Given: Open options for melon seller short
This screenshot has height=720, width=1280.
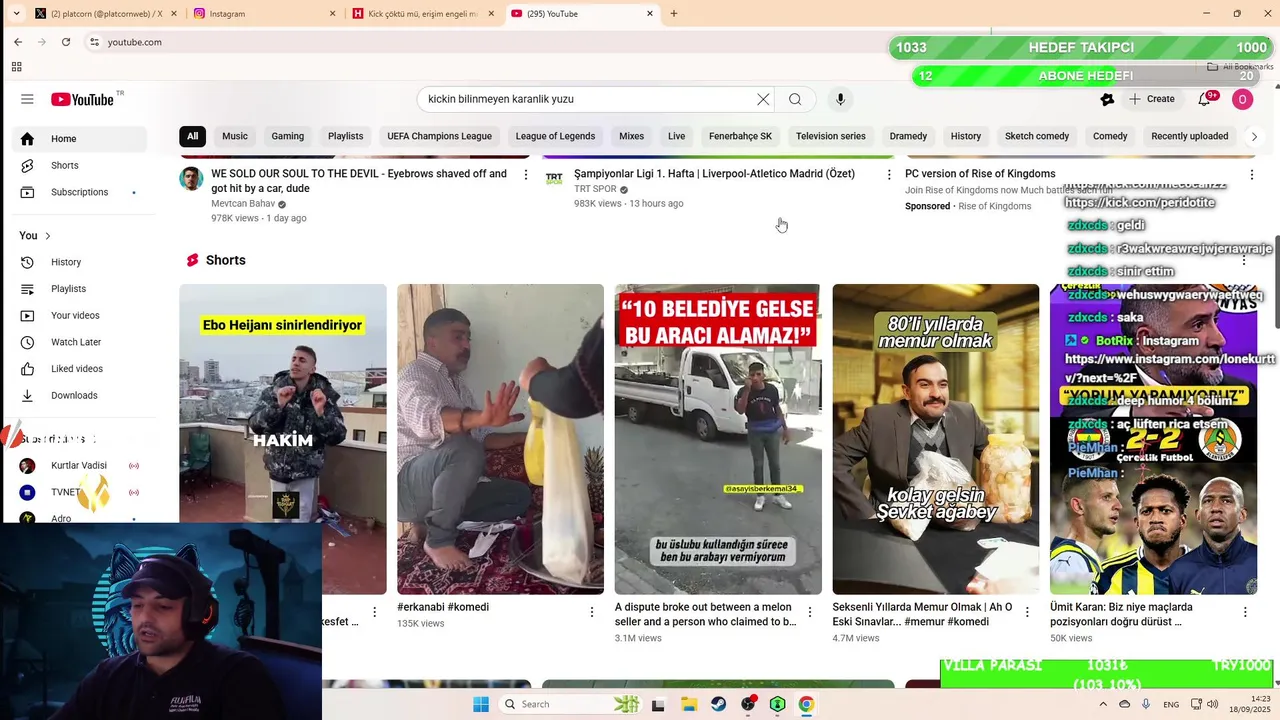Looking at the screenshot, I should click(x=810, y=612).
